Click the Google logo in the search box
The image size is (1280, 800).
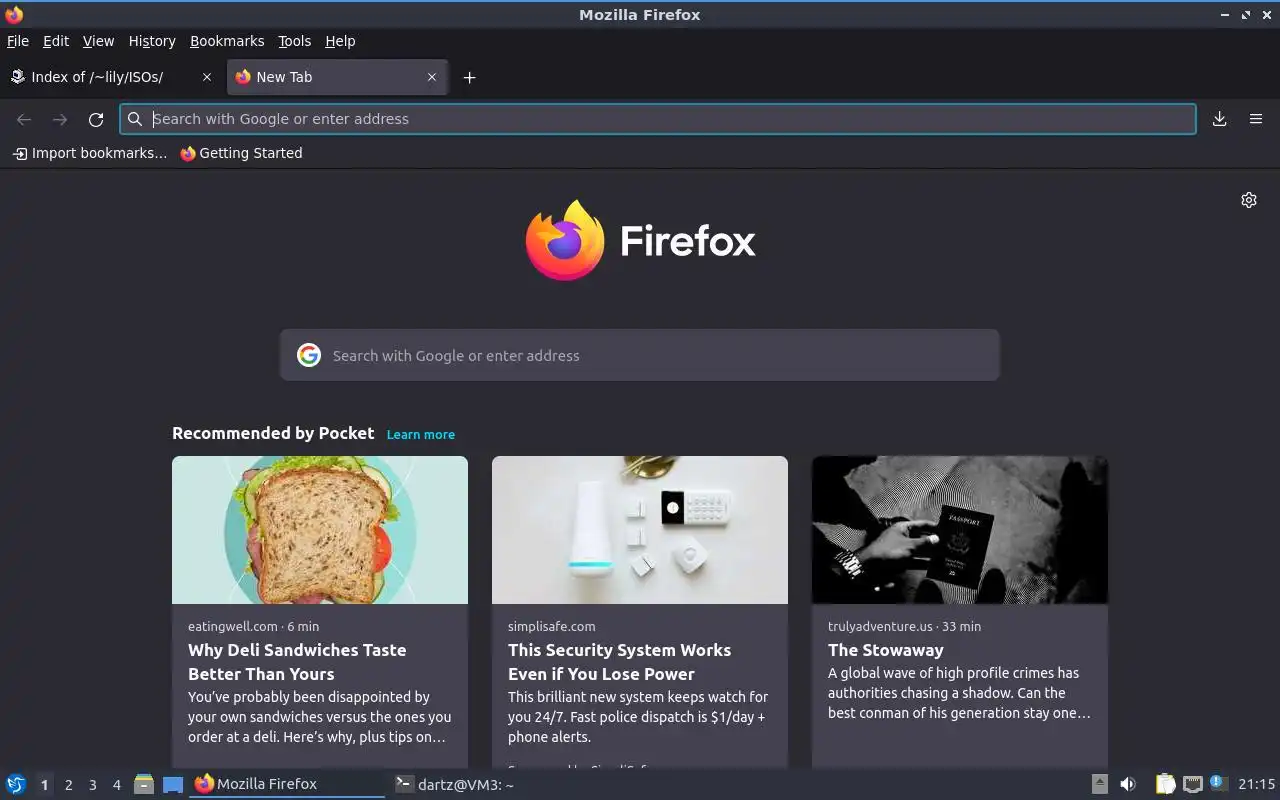pyautogui.click(x=309, y=355)
